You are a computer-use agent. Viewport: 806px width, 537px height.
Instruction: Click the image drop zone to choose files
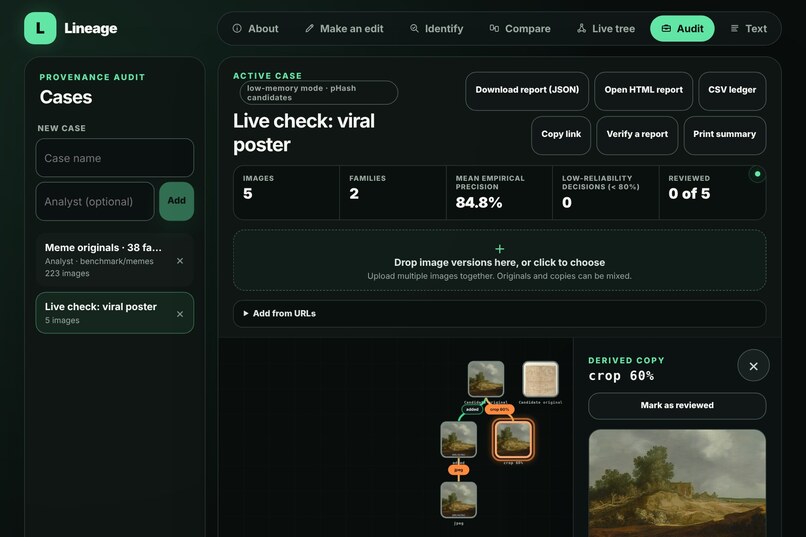(x=500, y=261)
